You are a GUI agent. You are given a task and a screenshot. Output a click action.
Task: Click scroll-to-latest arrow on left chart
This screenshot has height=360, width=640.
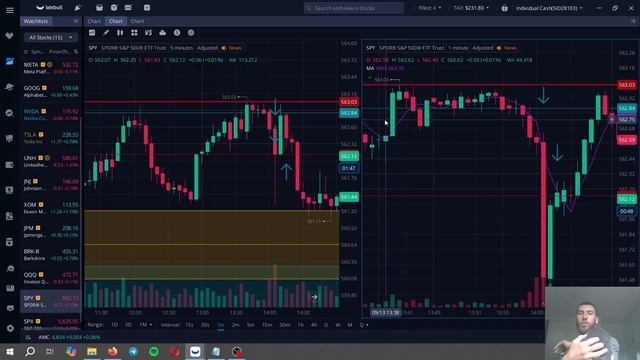[x=314, y=297]
